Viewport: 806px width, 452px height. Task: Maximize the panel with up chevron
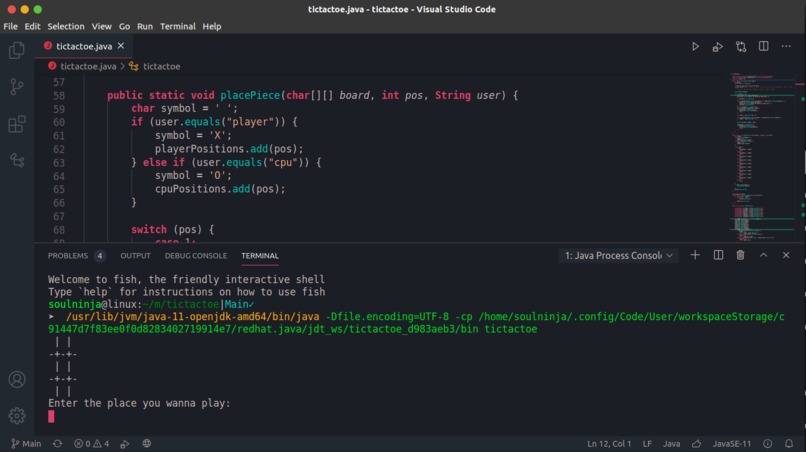(763, 255)
